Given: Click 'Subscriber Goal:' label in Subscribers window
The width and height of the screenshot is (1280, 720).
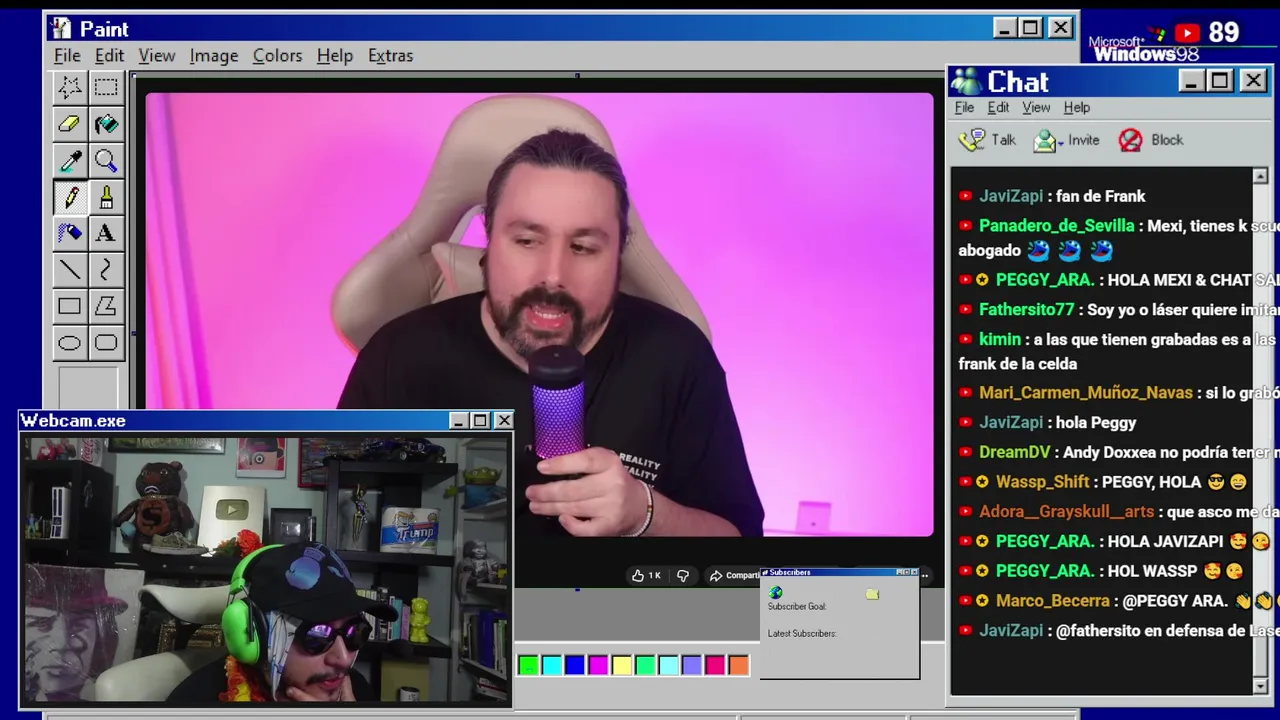Looking at the screenshot, I should 796,607.
